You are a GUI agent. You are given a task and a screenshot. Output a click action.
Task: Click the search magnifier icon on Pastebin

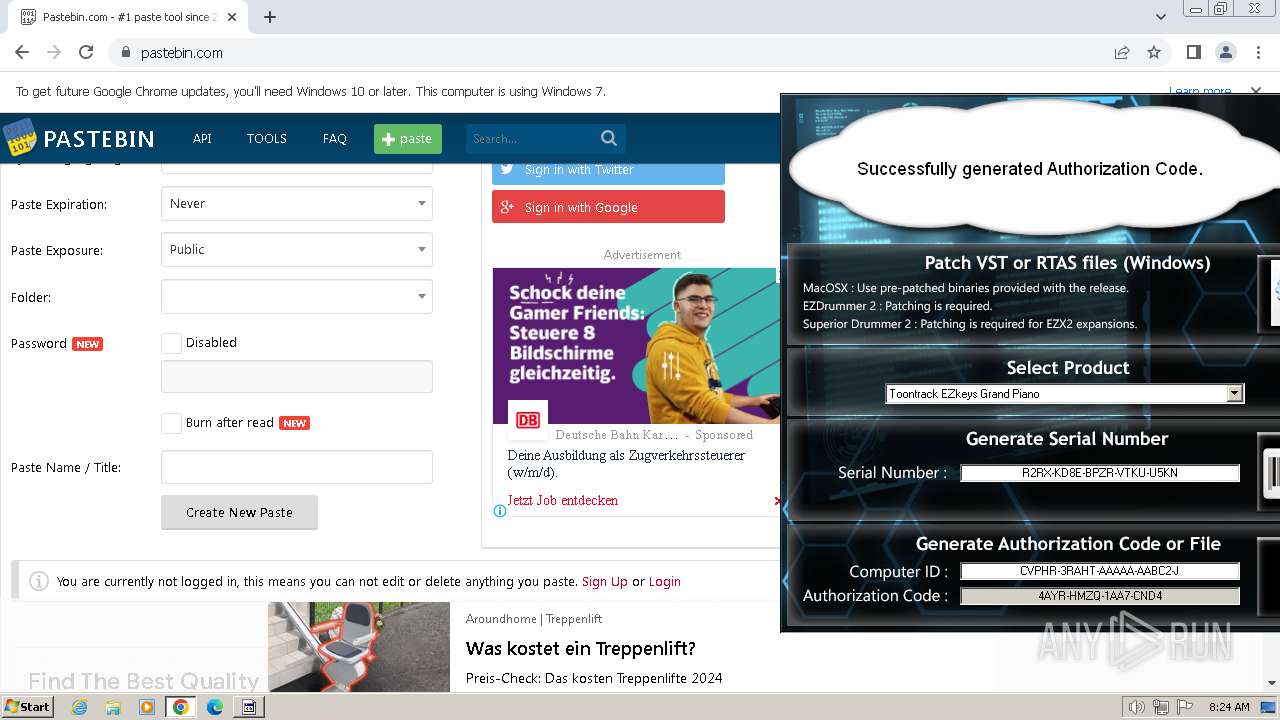[609, 138]
